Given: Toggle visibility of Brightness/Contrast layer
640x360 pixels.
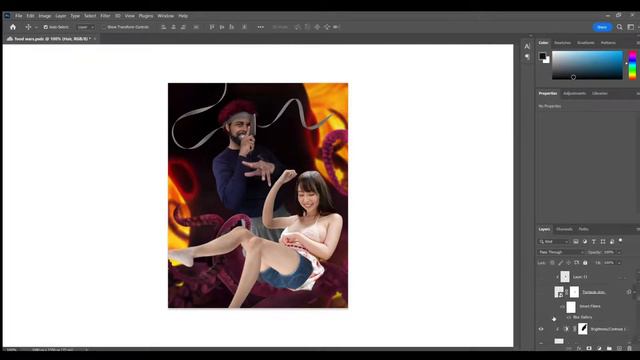Looking at the screenshot, I should [x=541, y=329].
